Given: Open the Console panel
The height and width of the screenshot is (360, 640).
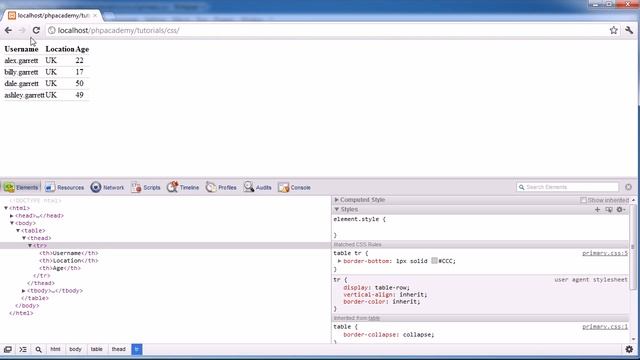Looking at the screenshot, I should point(294,187).
